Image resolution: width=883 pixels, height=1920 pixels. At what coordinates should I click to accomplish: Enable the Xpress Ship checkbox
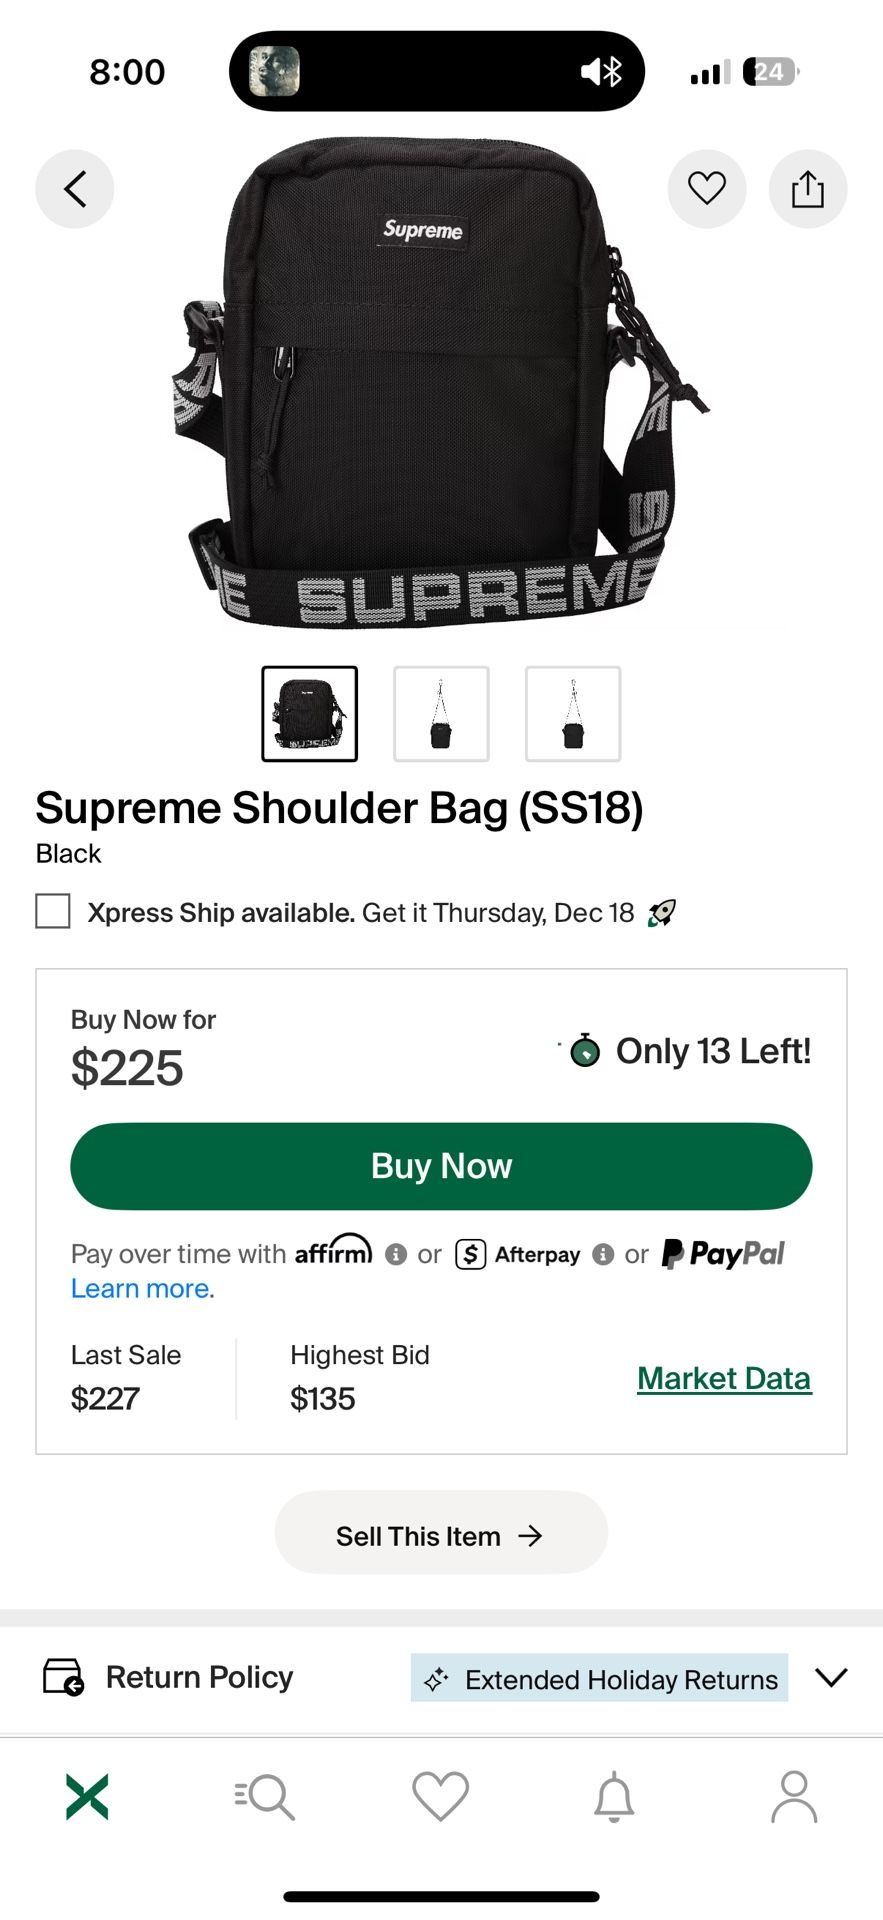tap(53, 912)
